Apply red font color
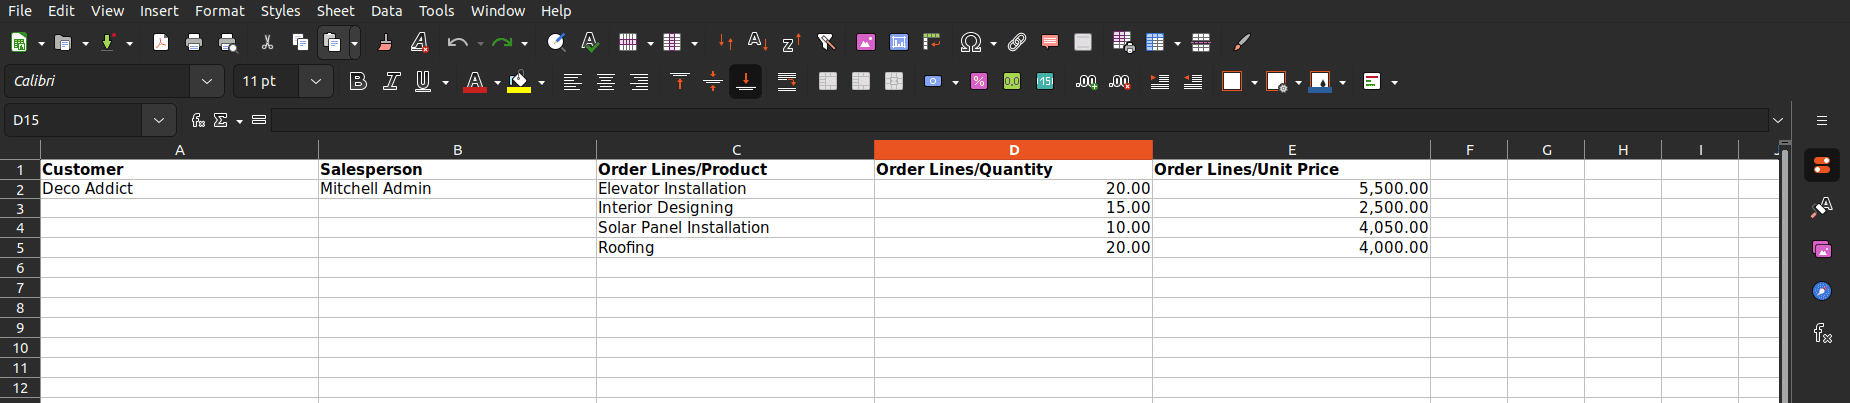1850x403 pixels. 475,81
